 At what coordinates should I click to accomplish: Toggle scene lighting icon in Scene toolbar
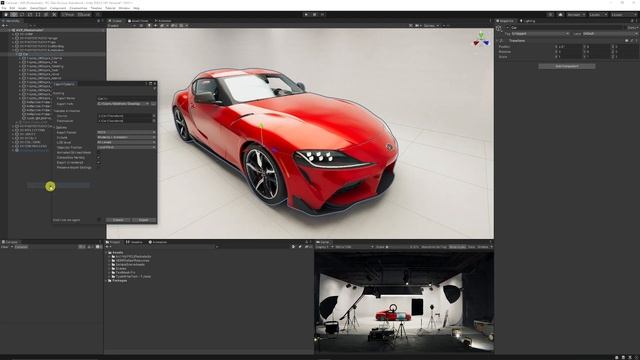(x=149, y=25)
